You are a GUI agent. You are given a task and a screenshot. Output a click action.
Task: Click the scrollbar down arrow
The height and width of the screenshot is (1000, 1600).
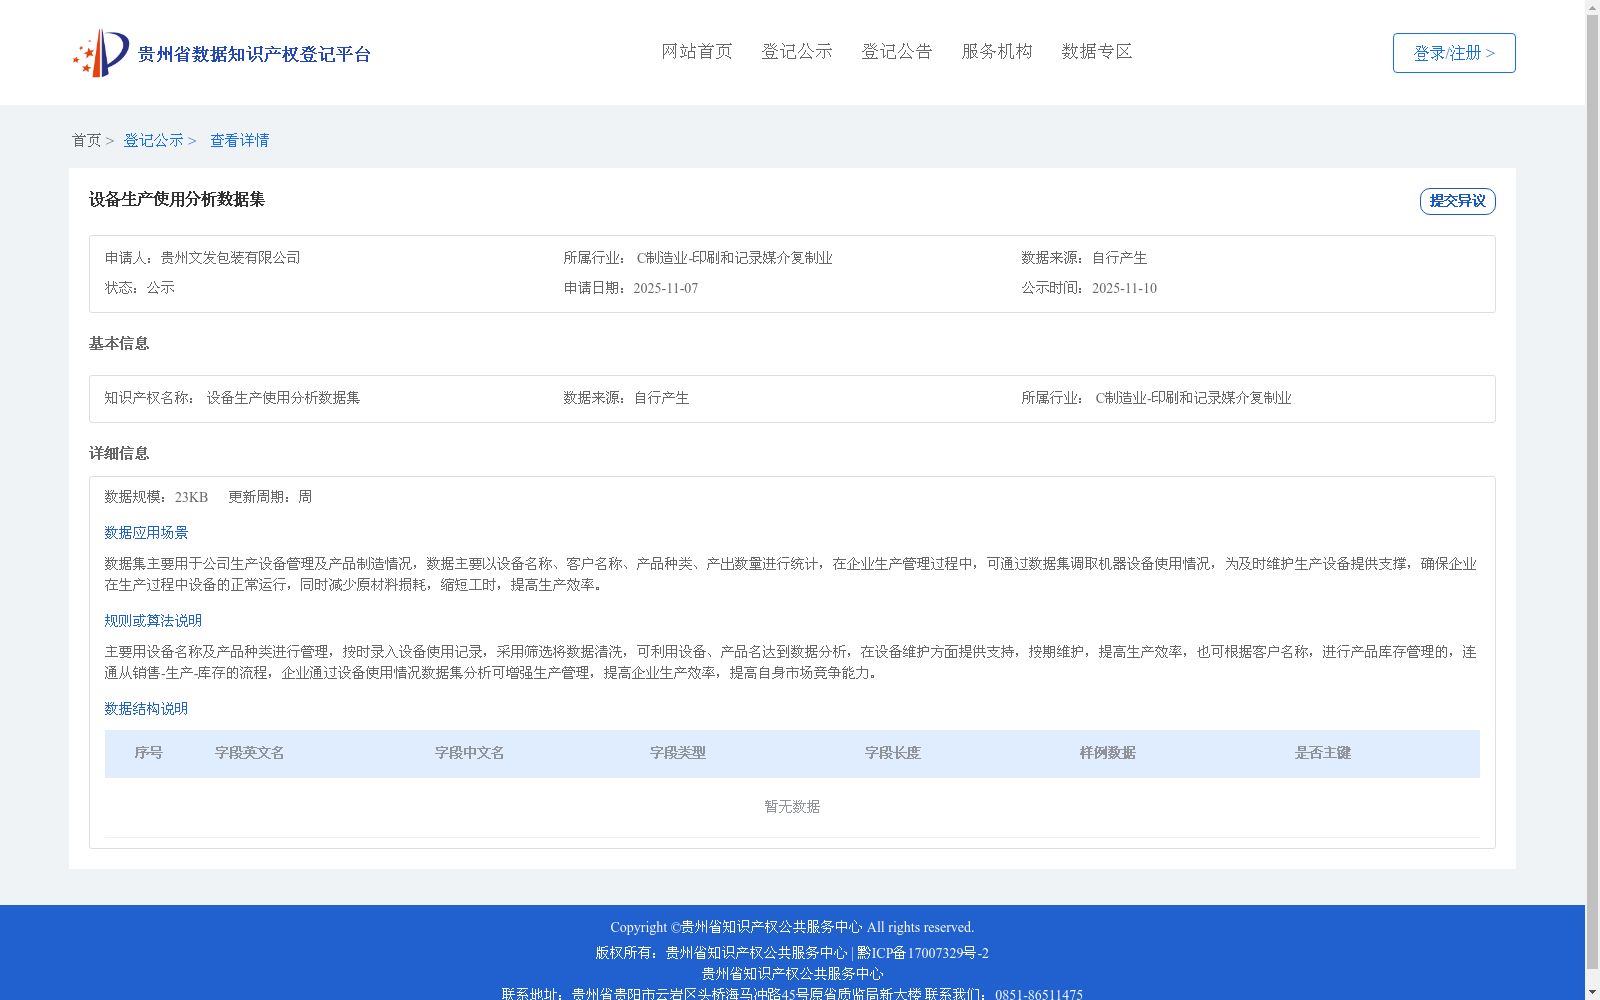[1592, 992]
